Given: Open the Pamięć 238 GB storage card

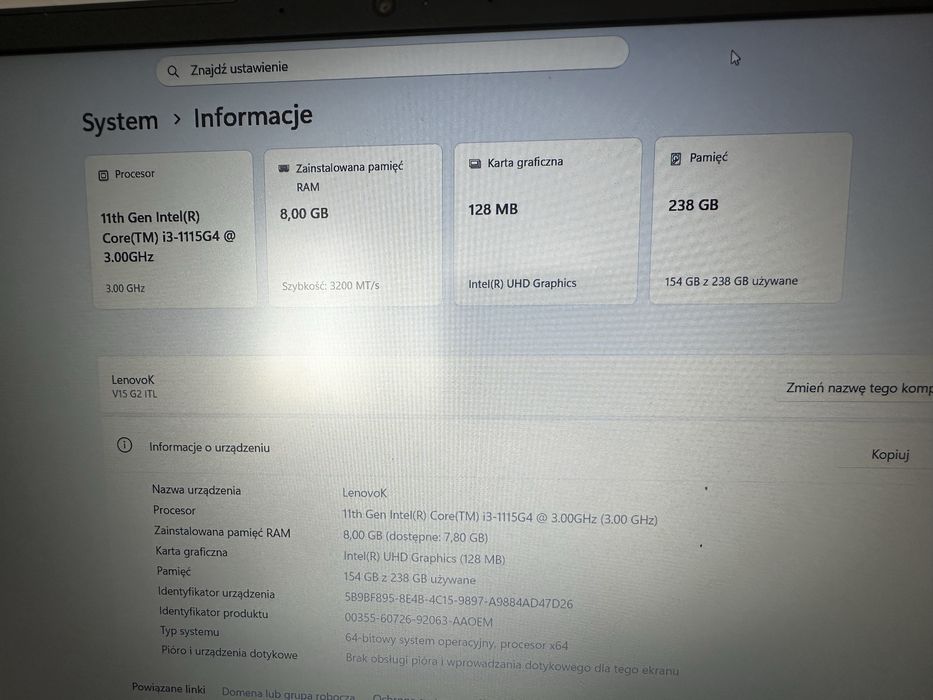Looking at the screenshot, I should [749, 218].
